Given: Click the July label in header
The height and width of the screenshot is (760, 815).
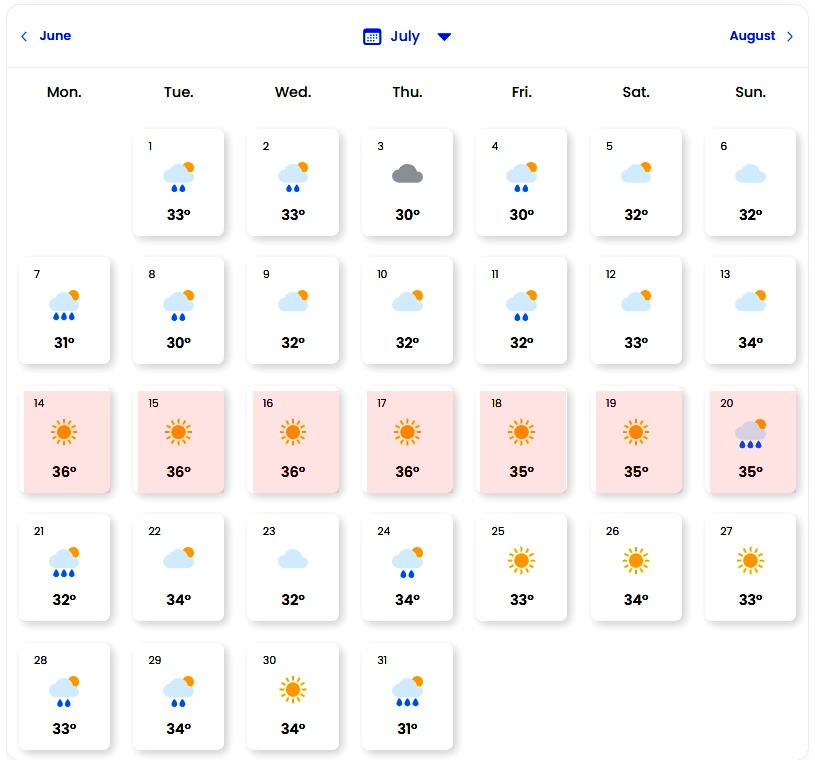Looking at the screenshot, I should point(405,36).
